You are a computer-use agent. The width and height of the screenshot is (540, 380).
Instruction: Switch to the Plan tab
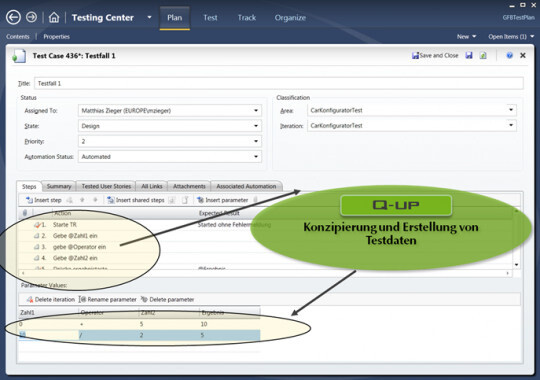coord(175,18)
